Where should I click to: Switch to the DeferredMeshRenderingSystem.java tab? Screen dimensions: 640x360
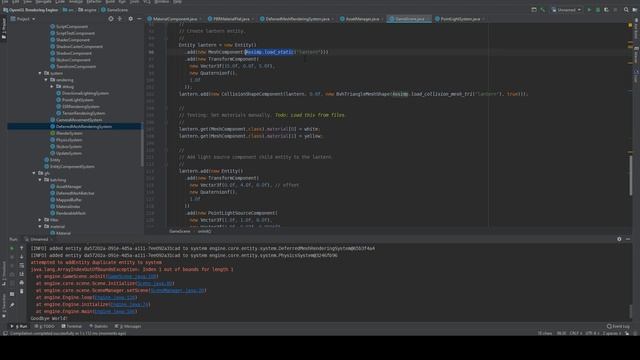pyautogui.click(x=297, y=19)
